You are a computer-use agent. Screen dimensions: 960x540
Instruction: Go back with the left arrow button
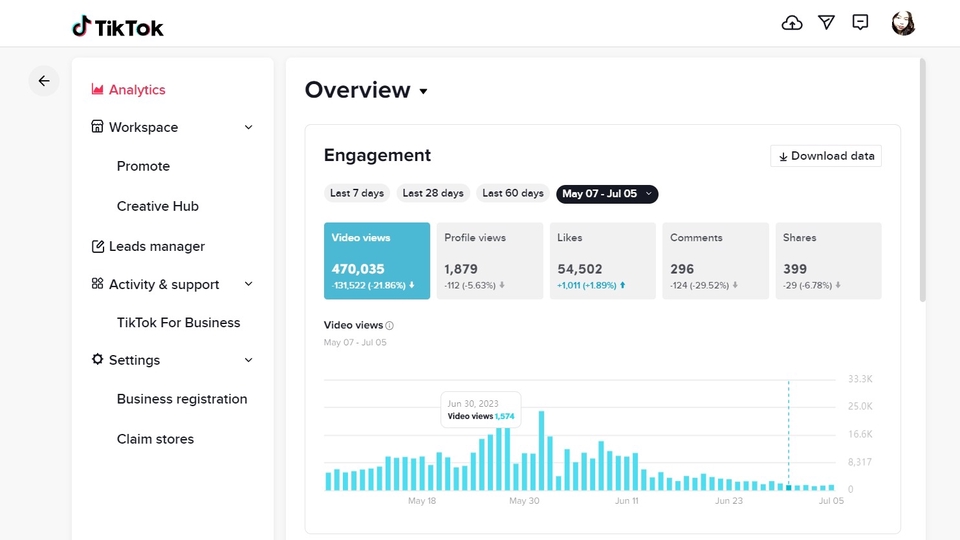[x=44, y=81]
